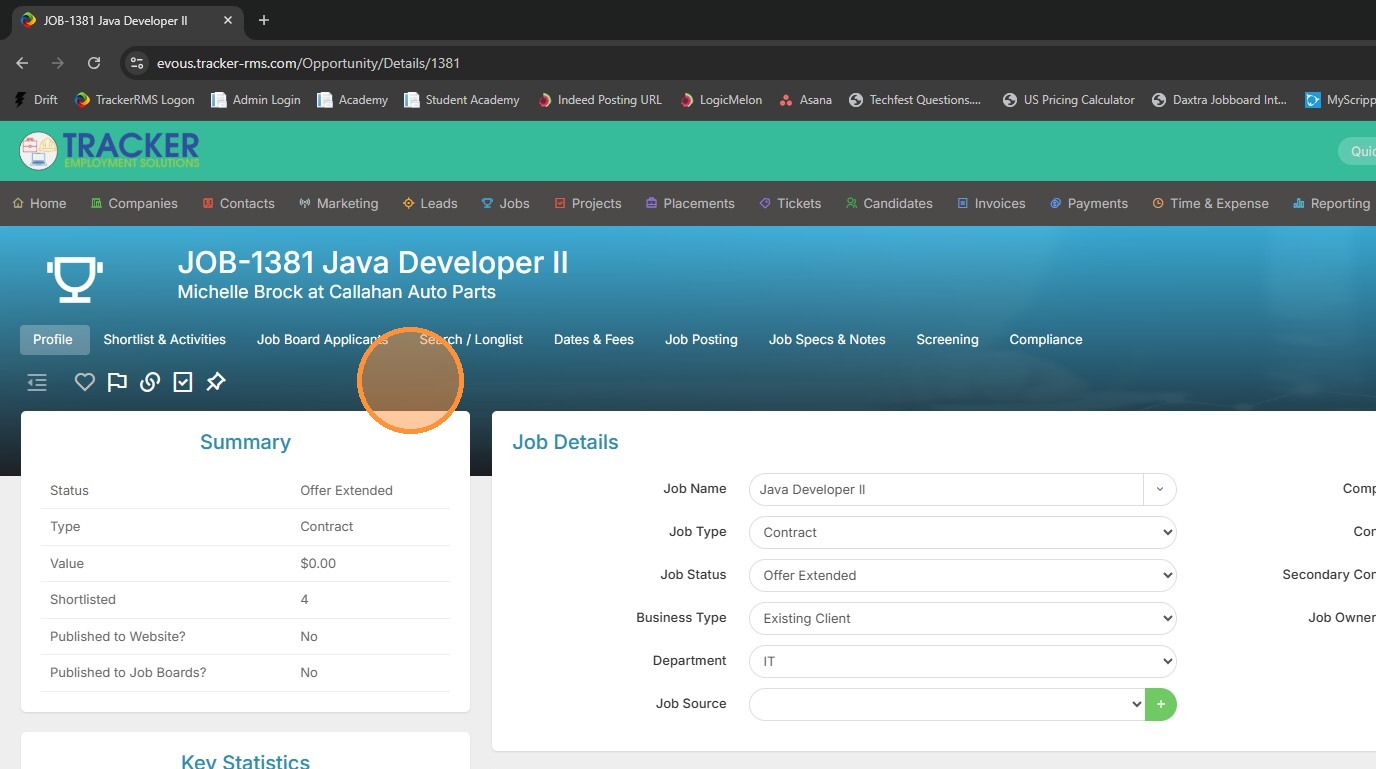Click the flag icon in toolbar
Image resolution: width=1376 pixels, height=769 pixels.
pyautogui.click(x=117, y=382)
